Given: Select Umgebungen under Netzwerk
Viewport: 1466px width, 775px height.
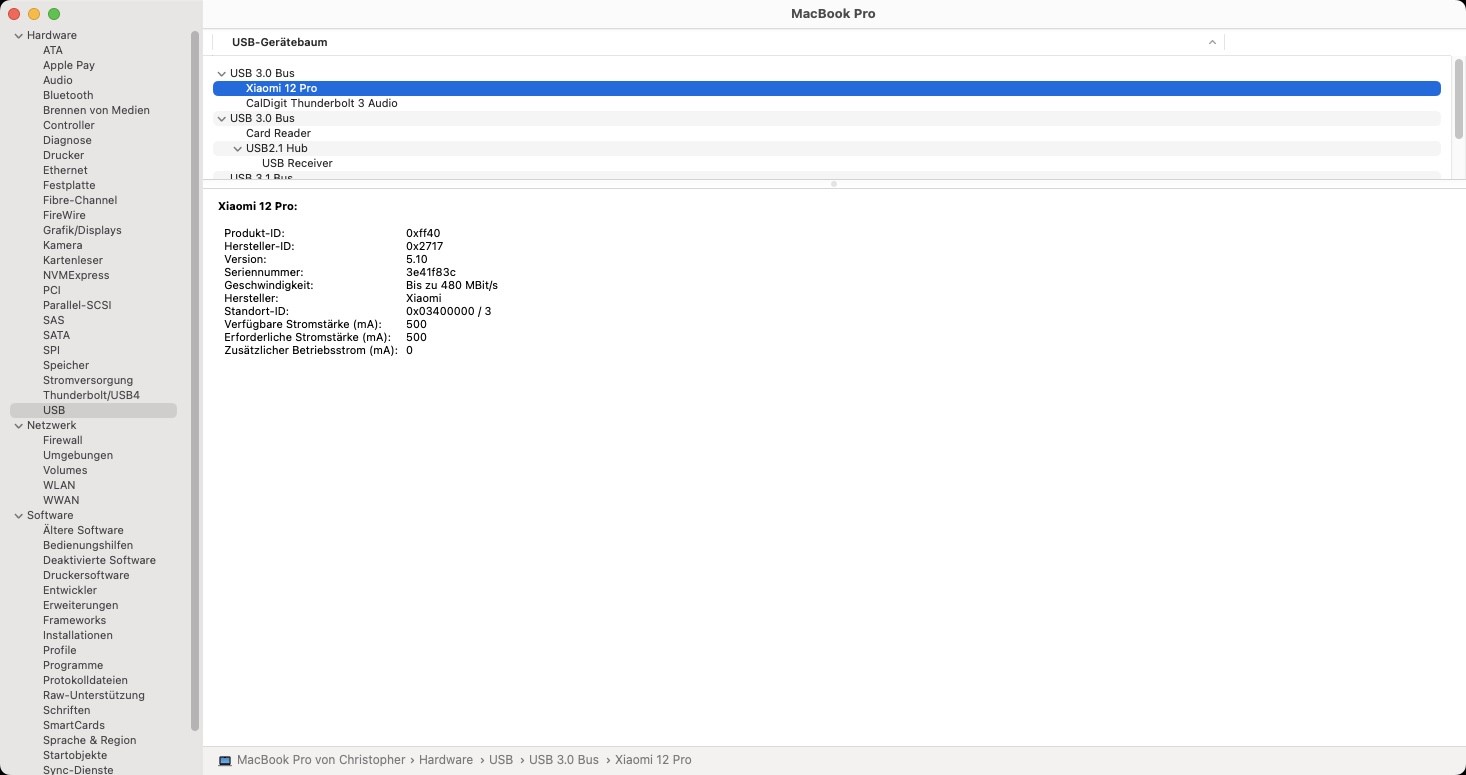Looking at the screenshot, I should pyautogui.click(x=78, y=455).
